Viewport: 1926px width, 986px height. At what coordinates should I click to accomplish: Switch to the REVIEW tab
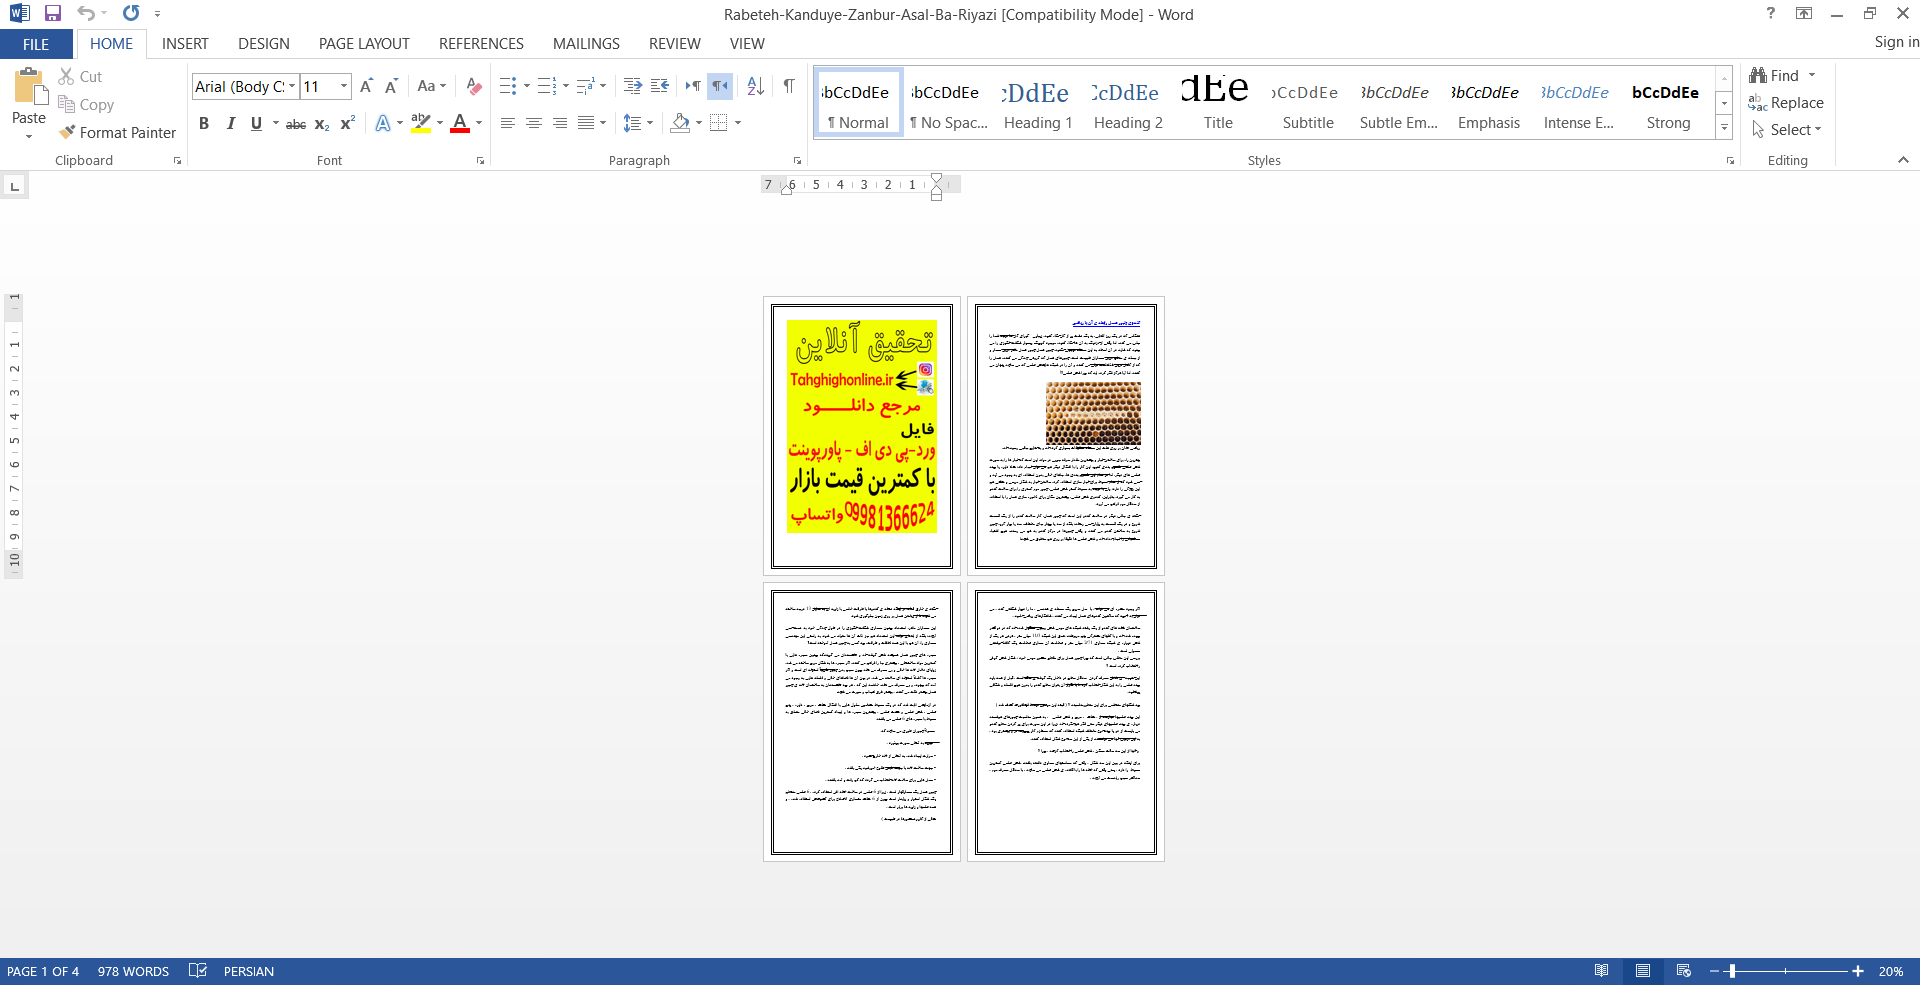click(x=675, y=44)
